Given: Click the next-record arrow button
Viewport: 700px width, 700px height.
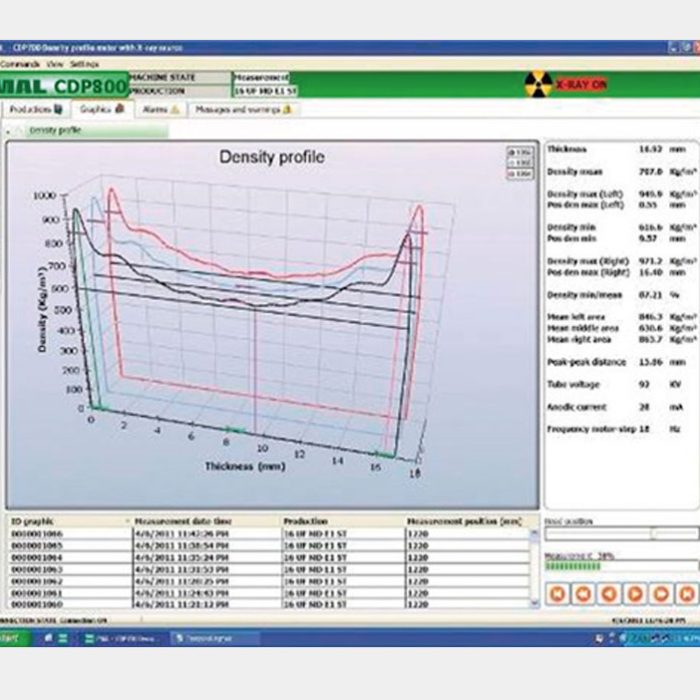Looking at the screenshot, I should 634,593.
